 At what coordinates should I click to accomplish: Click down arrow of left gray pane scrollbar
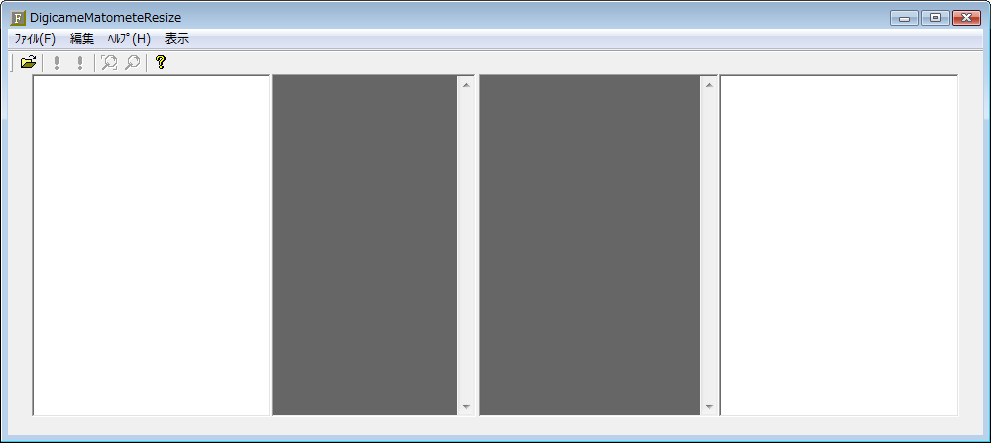click(x=466, y=407)
